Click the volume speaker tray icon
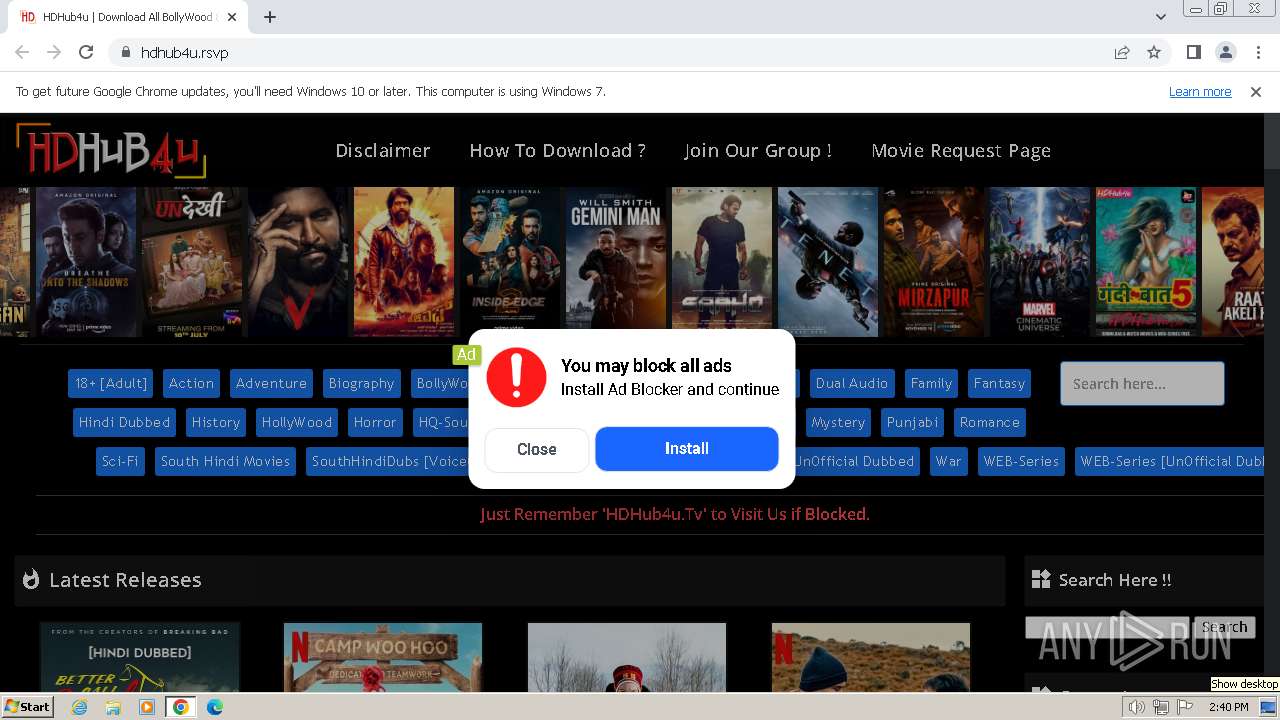The width and height of the screenshot is (1280, 720). (x=1137, y=707)
